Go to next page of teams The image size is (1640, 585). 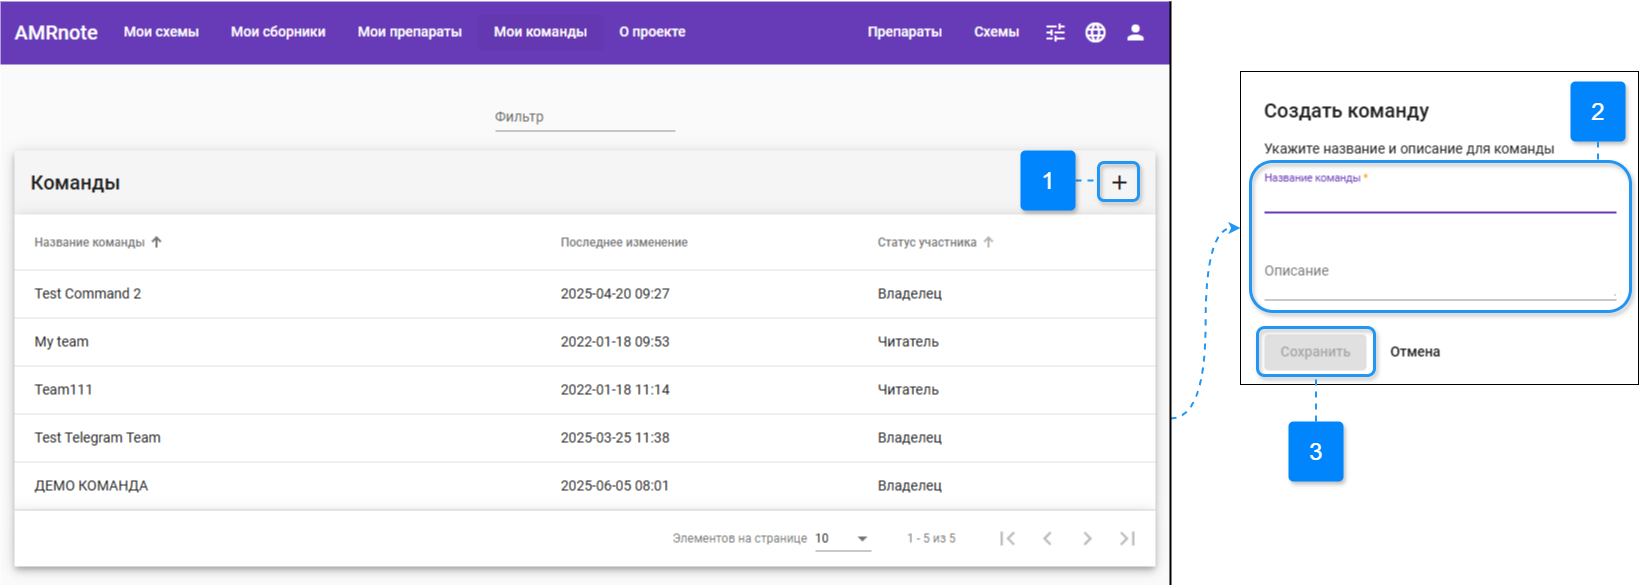point(1087,538)
